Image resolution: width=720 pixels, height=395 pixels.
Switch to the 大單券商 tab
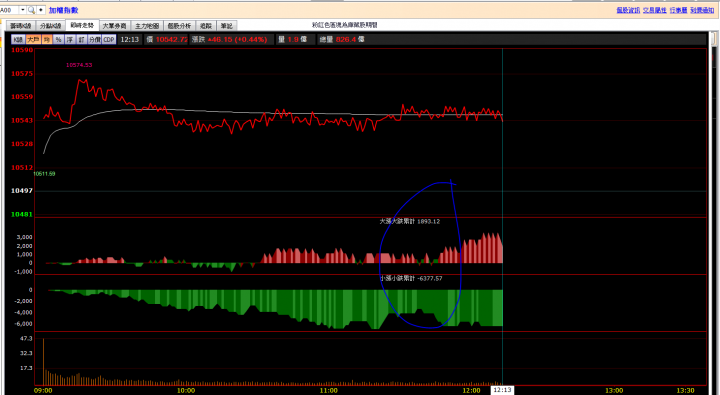pos(115,26)
